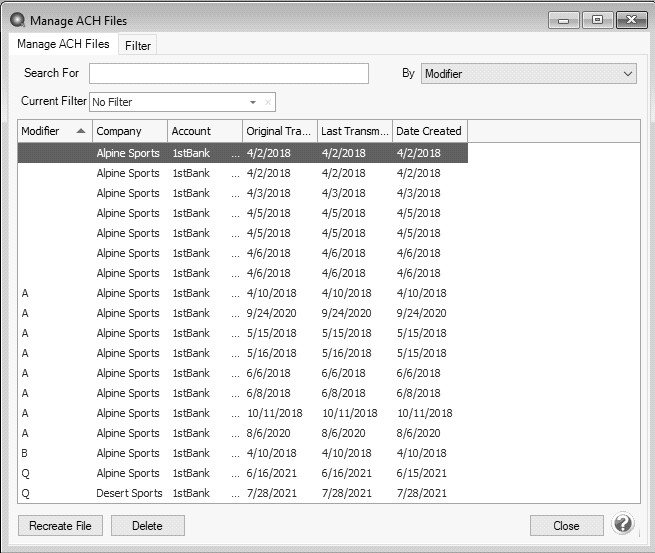
Task: Expand the Current Filter dropdown
Action: pyautogui.click(x=253, y=102)
